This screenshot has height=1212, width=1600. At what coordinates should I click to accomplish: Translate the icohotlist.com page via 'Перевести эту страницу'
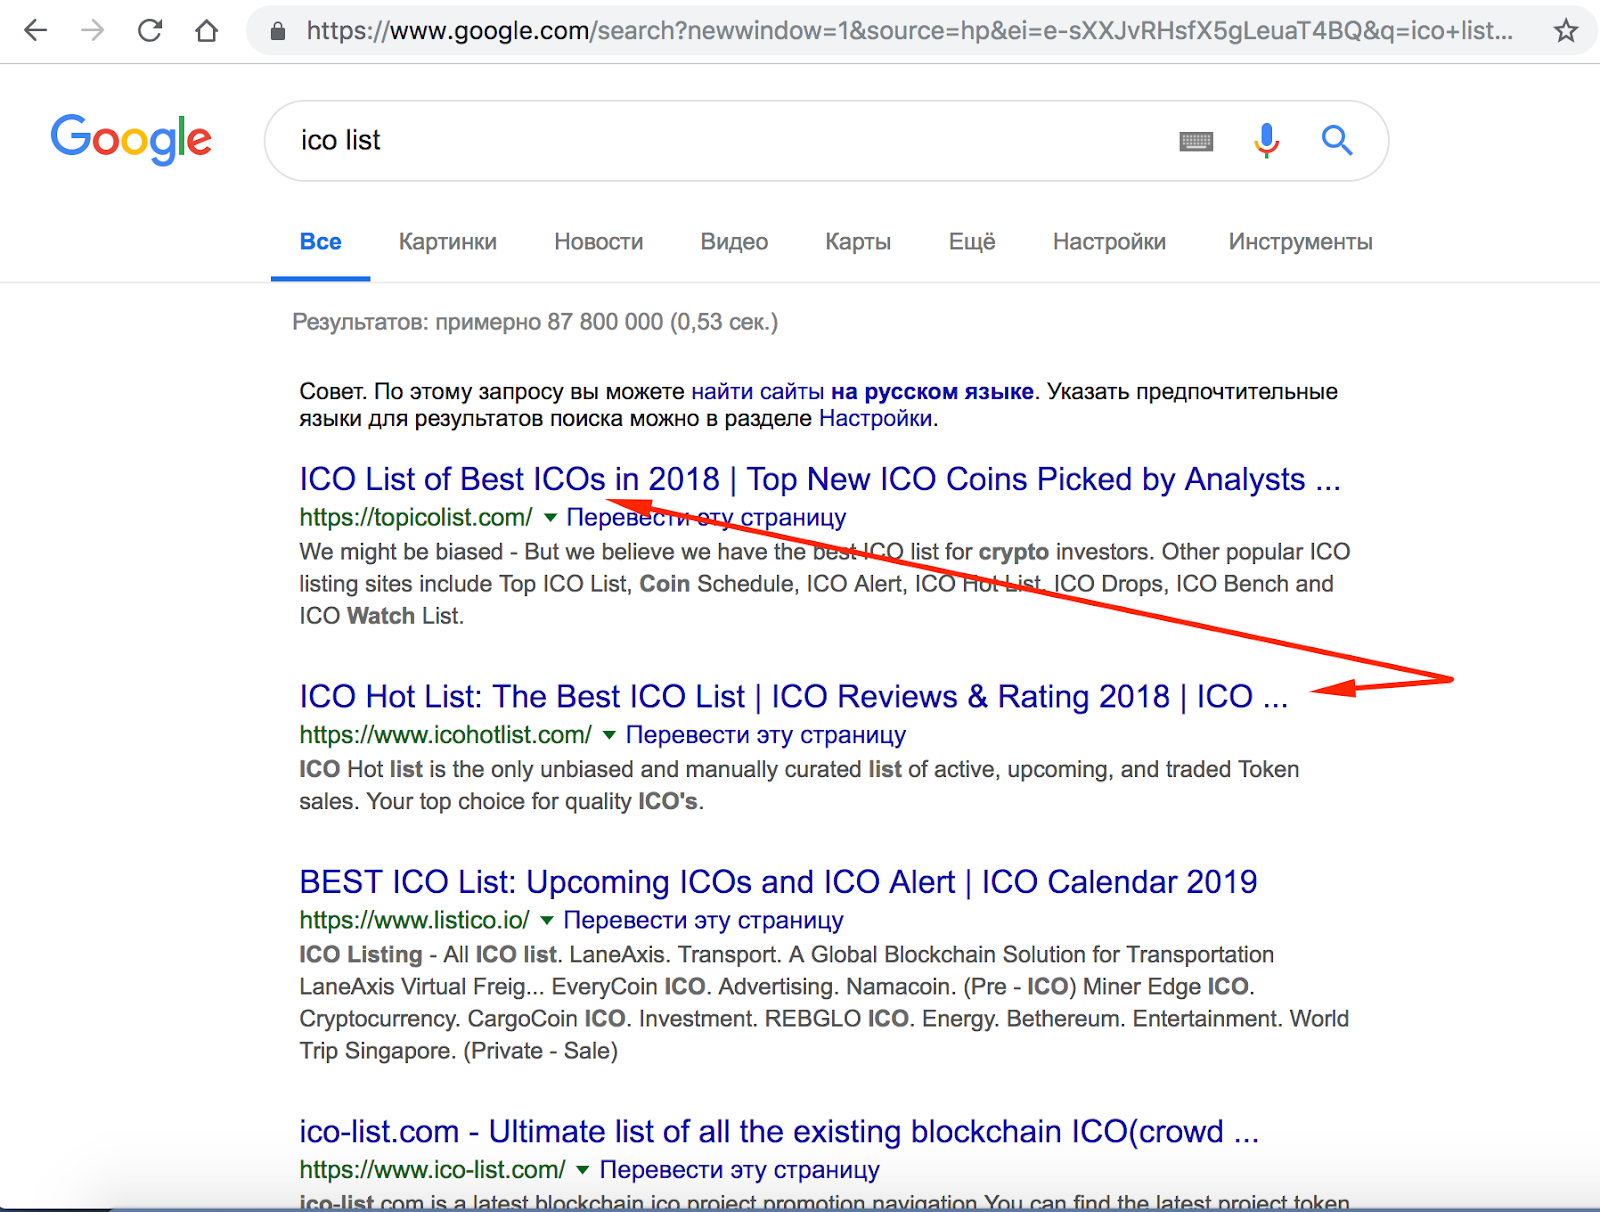click(765, 735)
